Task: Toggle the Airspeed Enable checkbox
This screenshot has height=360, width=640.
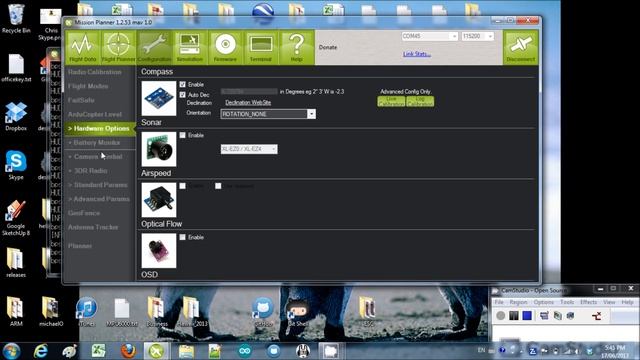Action: click(182, 186)
